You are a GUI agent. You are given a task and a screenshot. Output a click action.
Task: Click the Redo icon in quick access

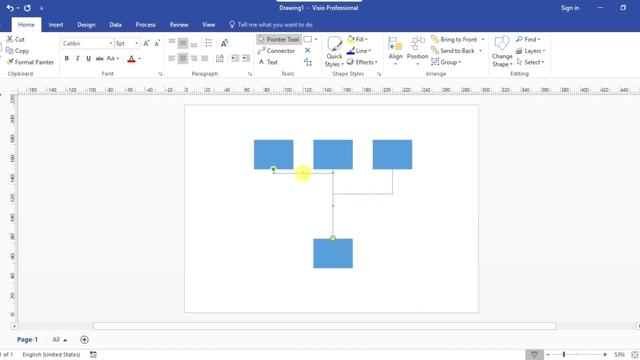pyautogui.click(x=27, y=8)
